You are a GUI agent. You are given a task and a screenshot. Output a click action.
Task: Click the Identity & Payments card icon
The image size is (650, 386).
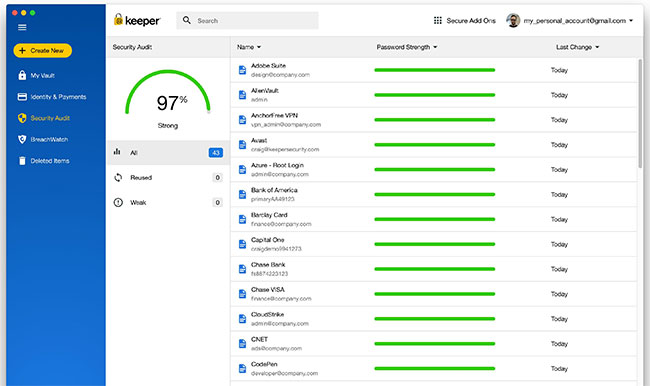click(x=22, y=97)
